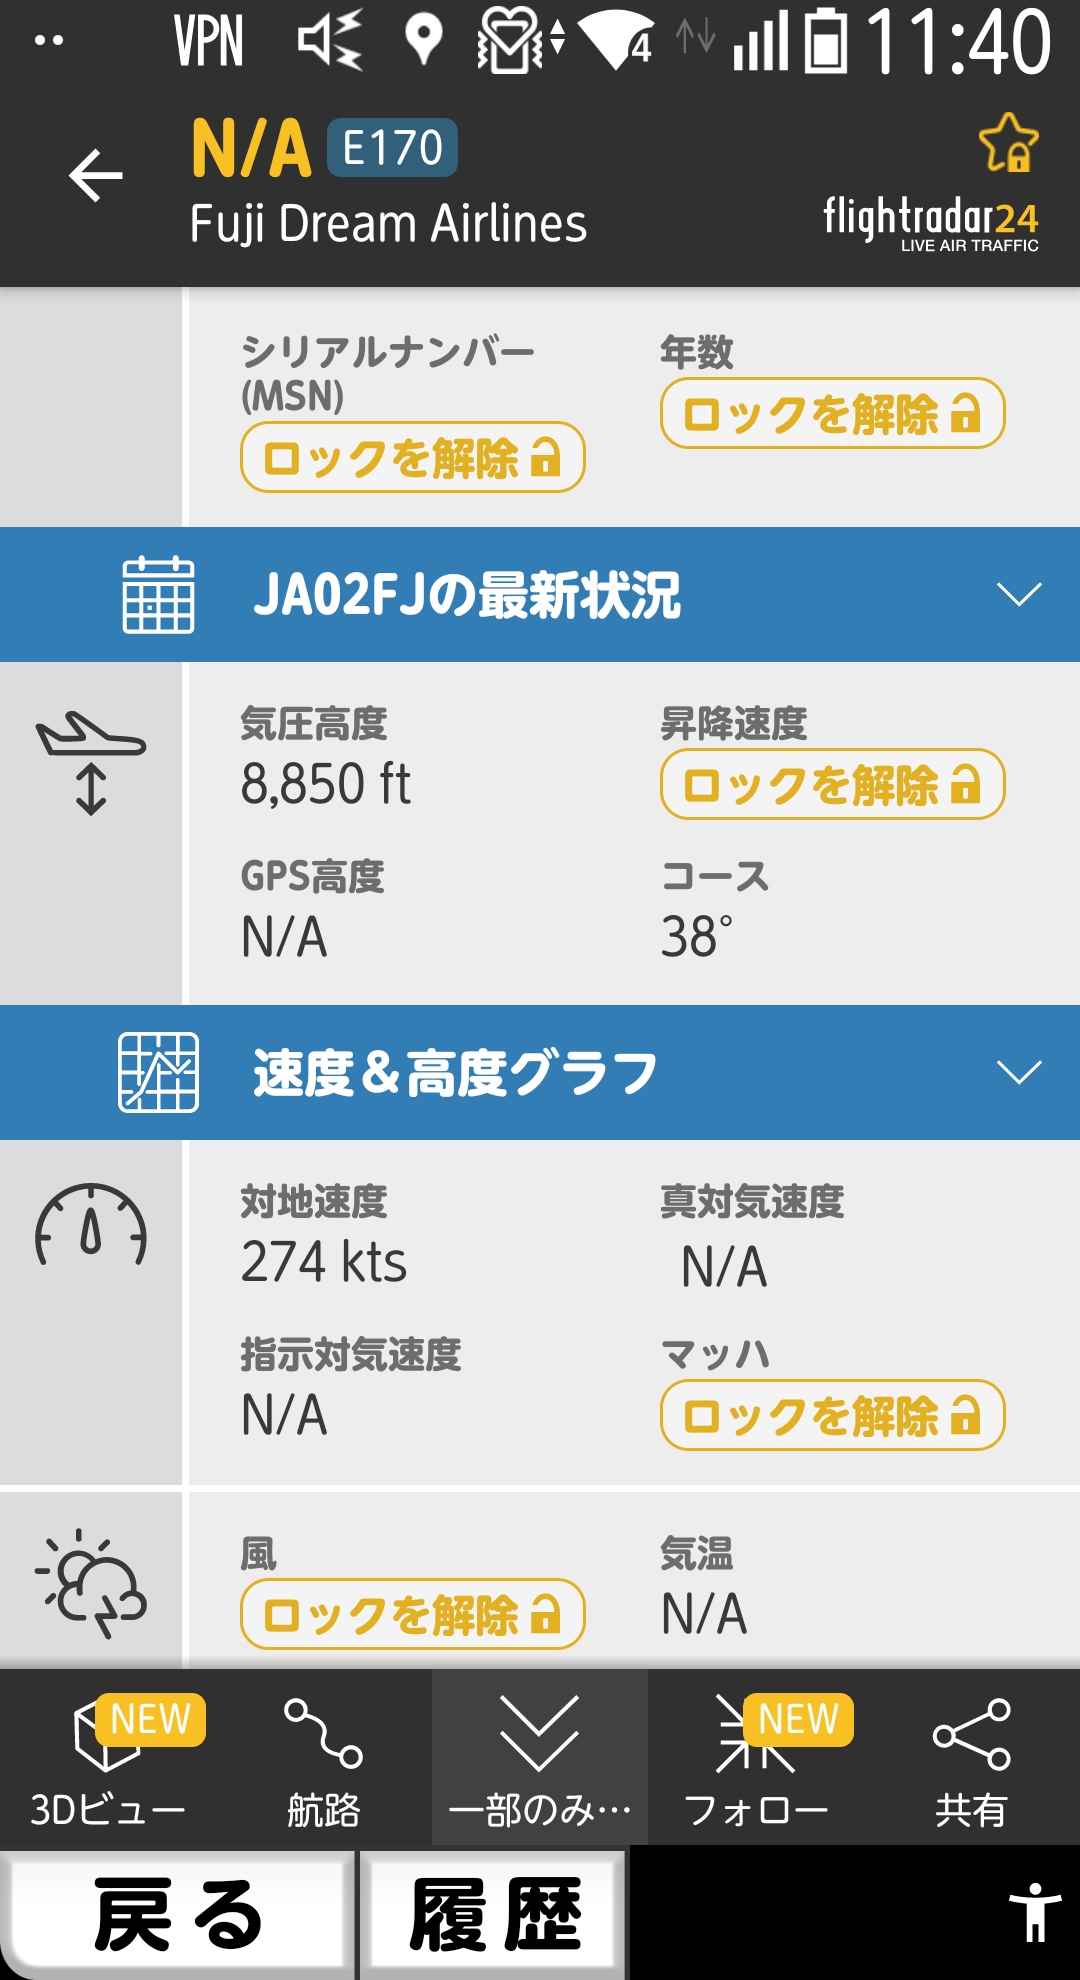Unlock the 年数 aircraft age field

click(x=832, y=414)
